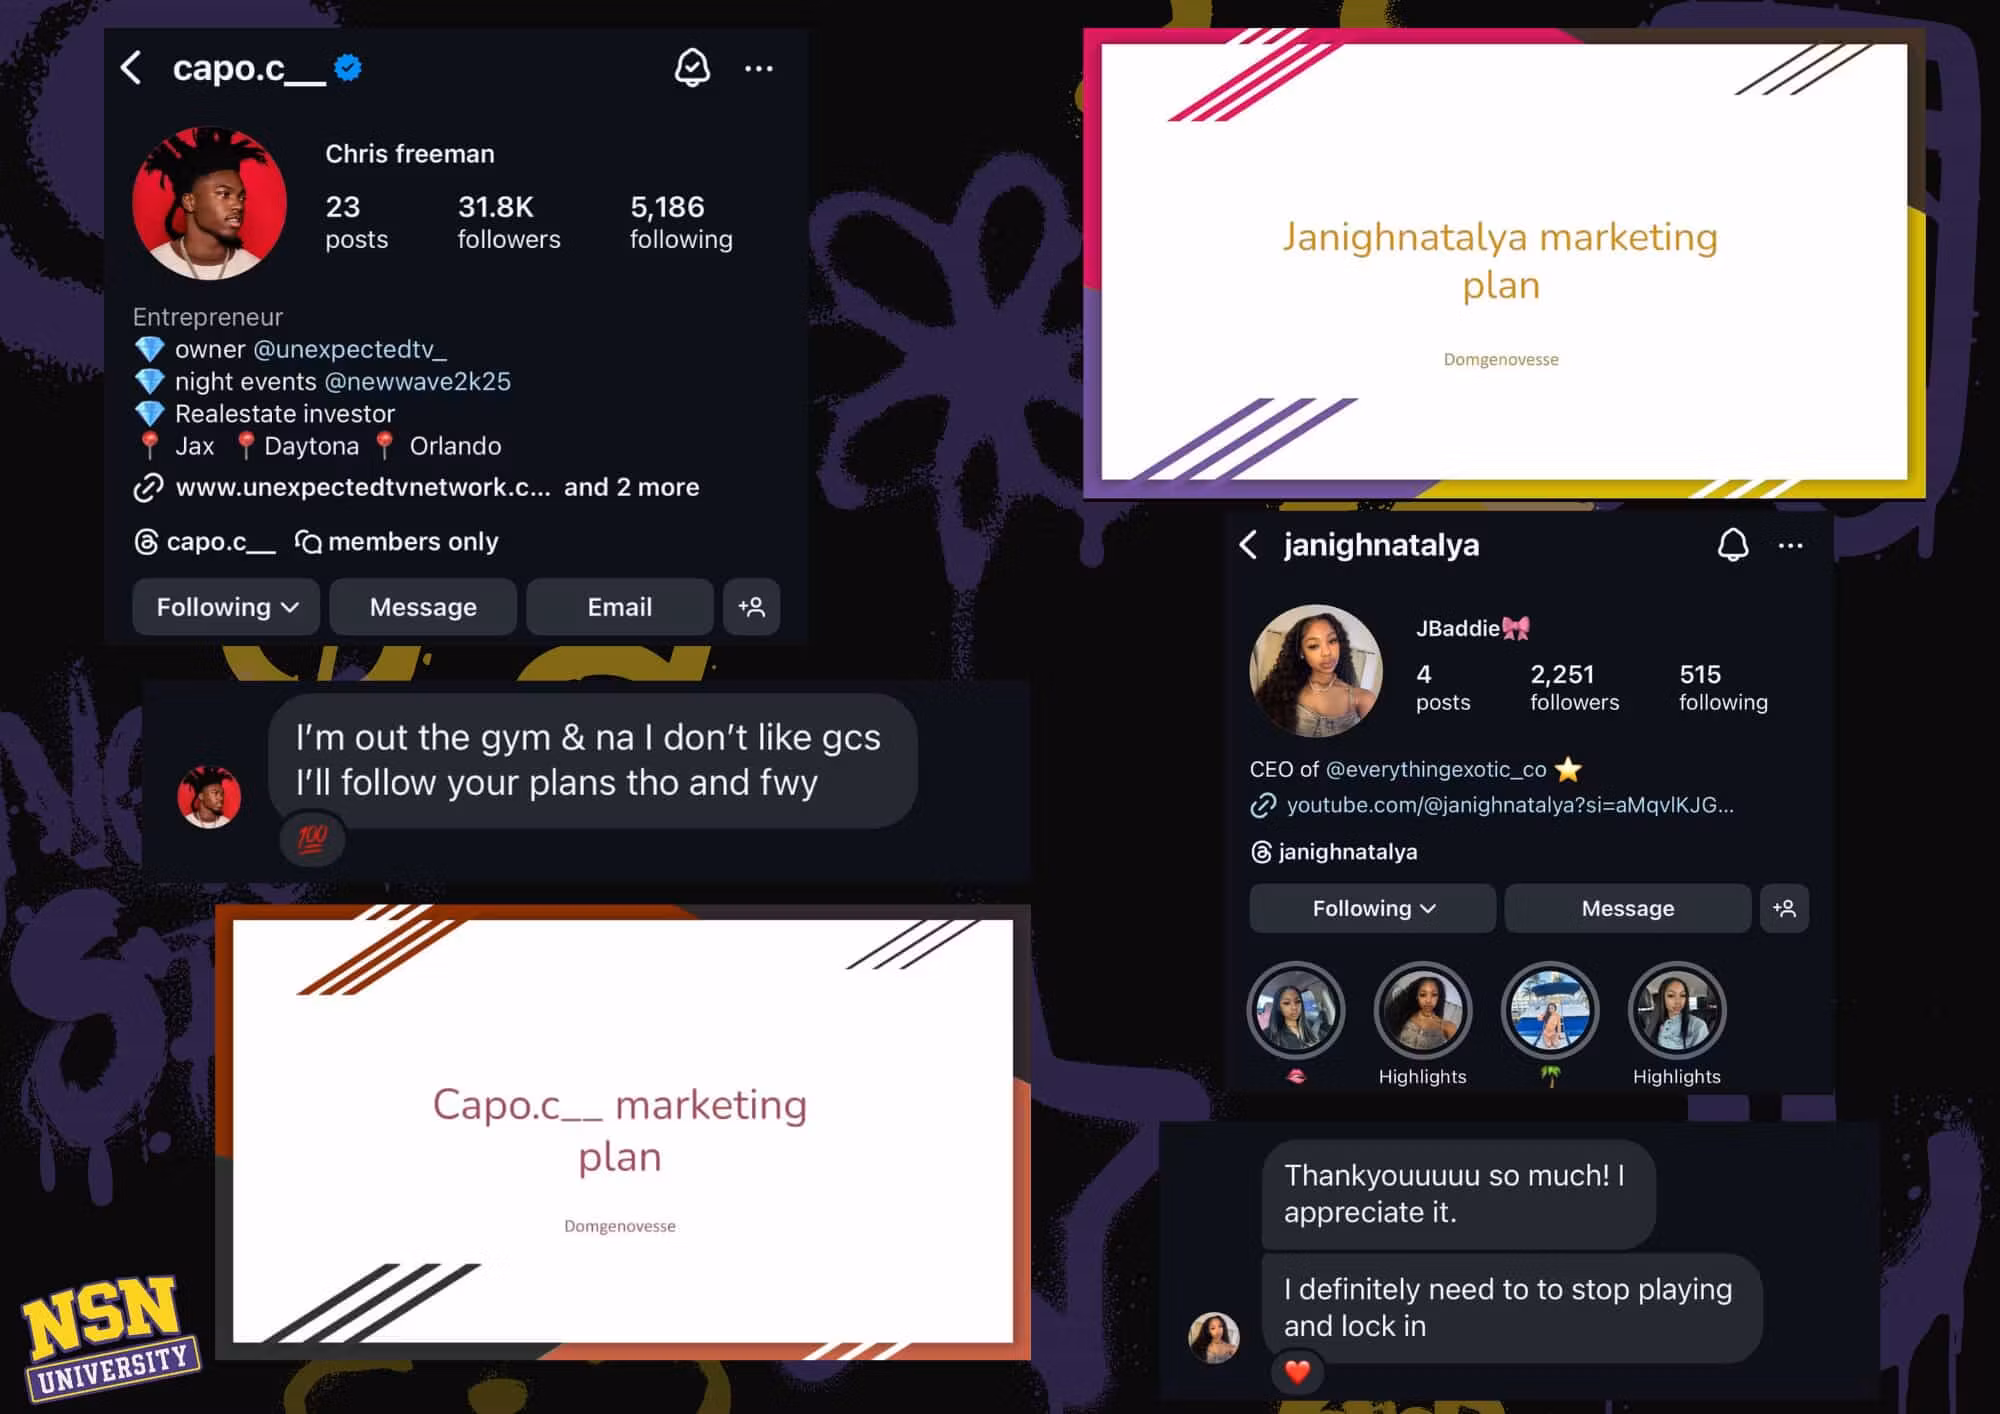Expand Following dropdown on janighnatalya profile

[1373, 908]
